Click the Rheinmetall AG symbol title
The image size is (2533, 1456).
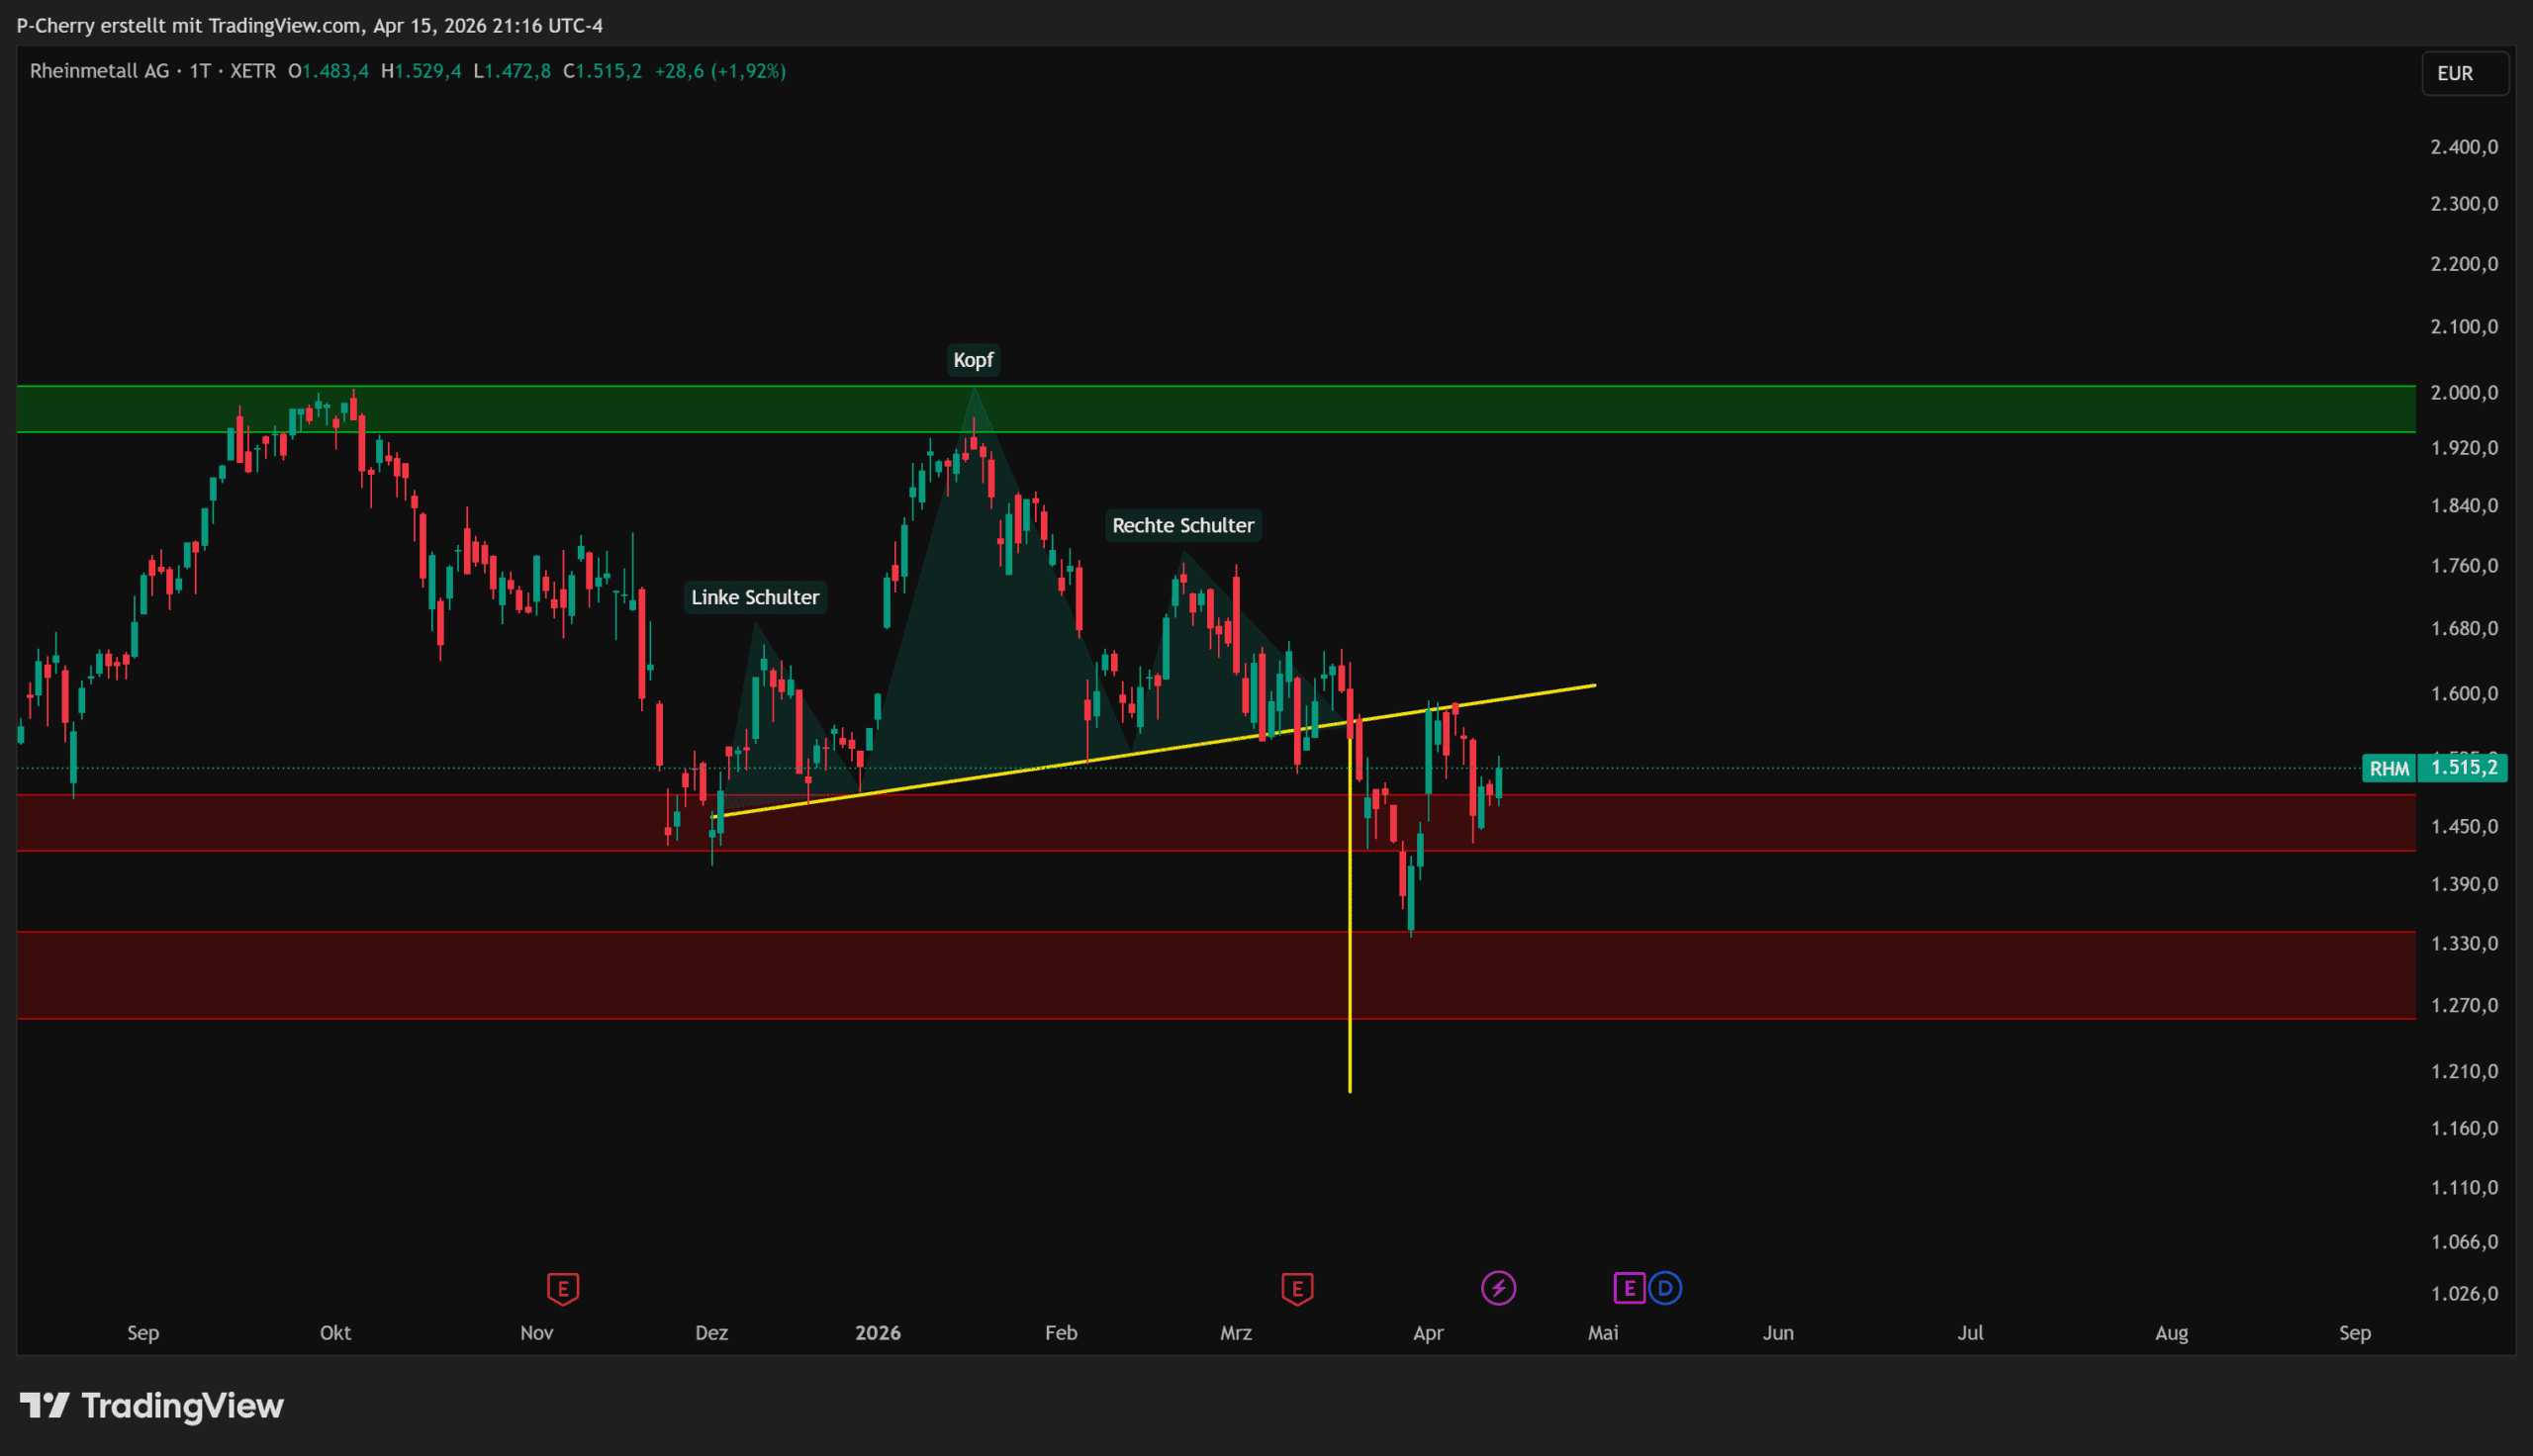pyautogui.click(x=99, y=71)
